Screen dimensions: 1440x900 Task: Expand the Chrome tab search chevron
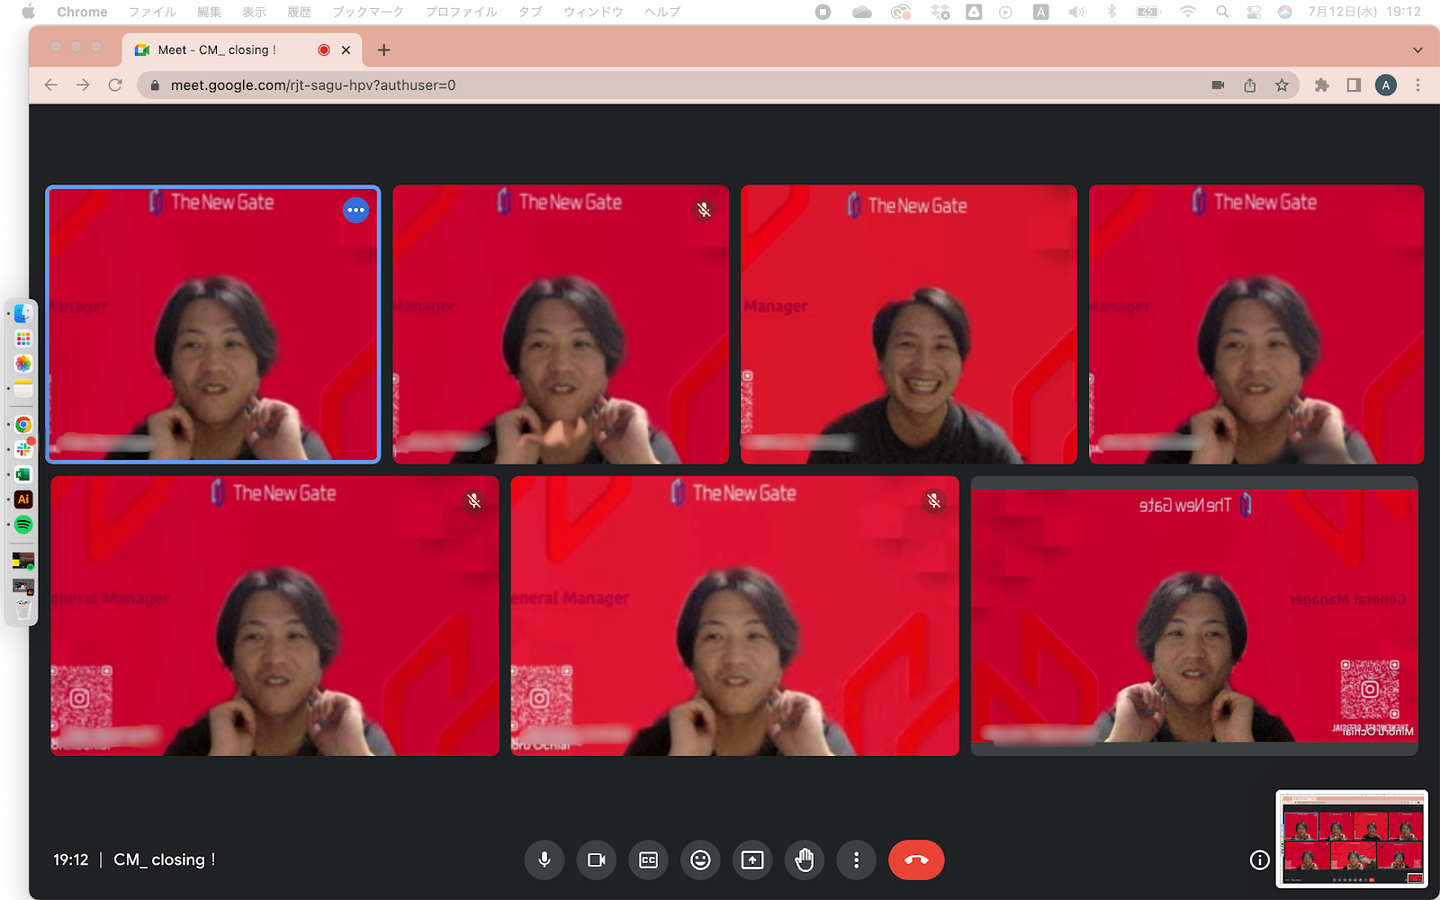coord(1417,50)
